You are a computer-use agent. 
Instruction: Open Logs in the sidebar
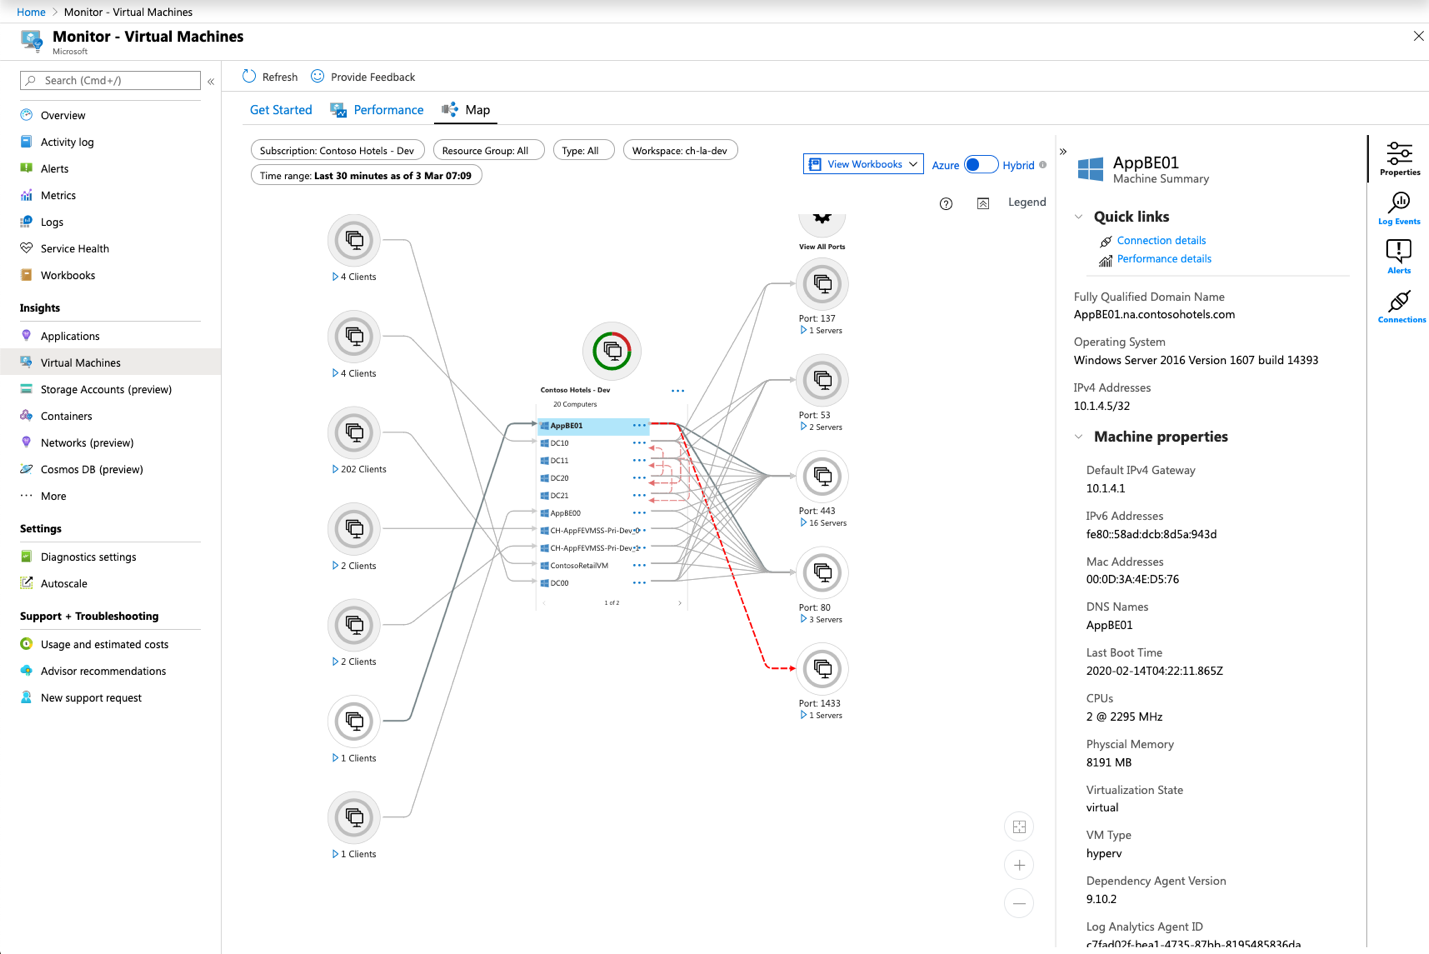51,222
